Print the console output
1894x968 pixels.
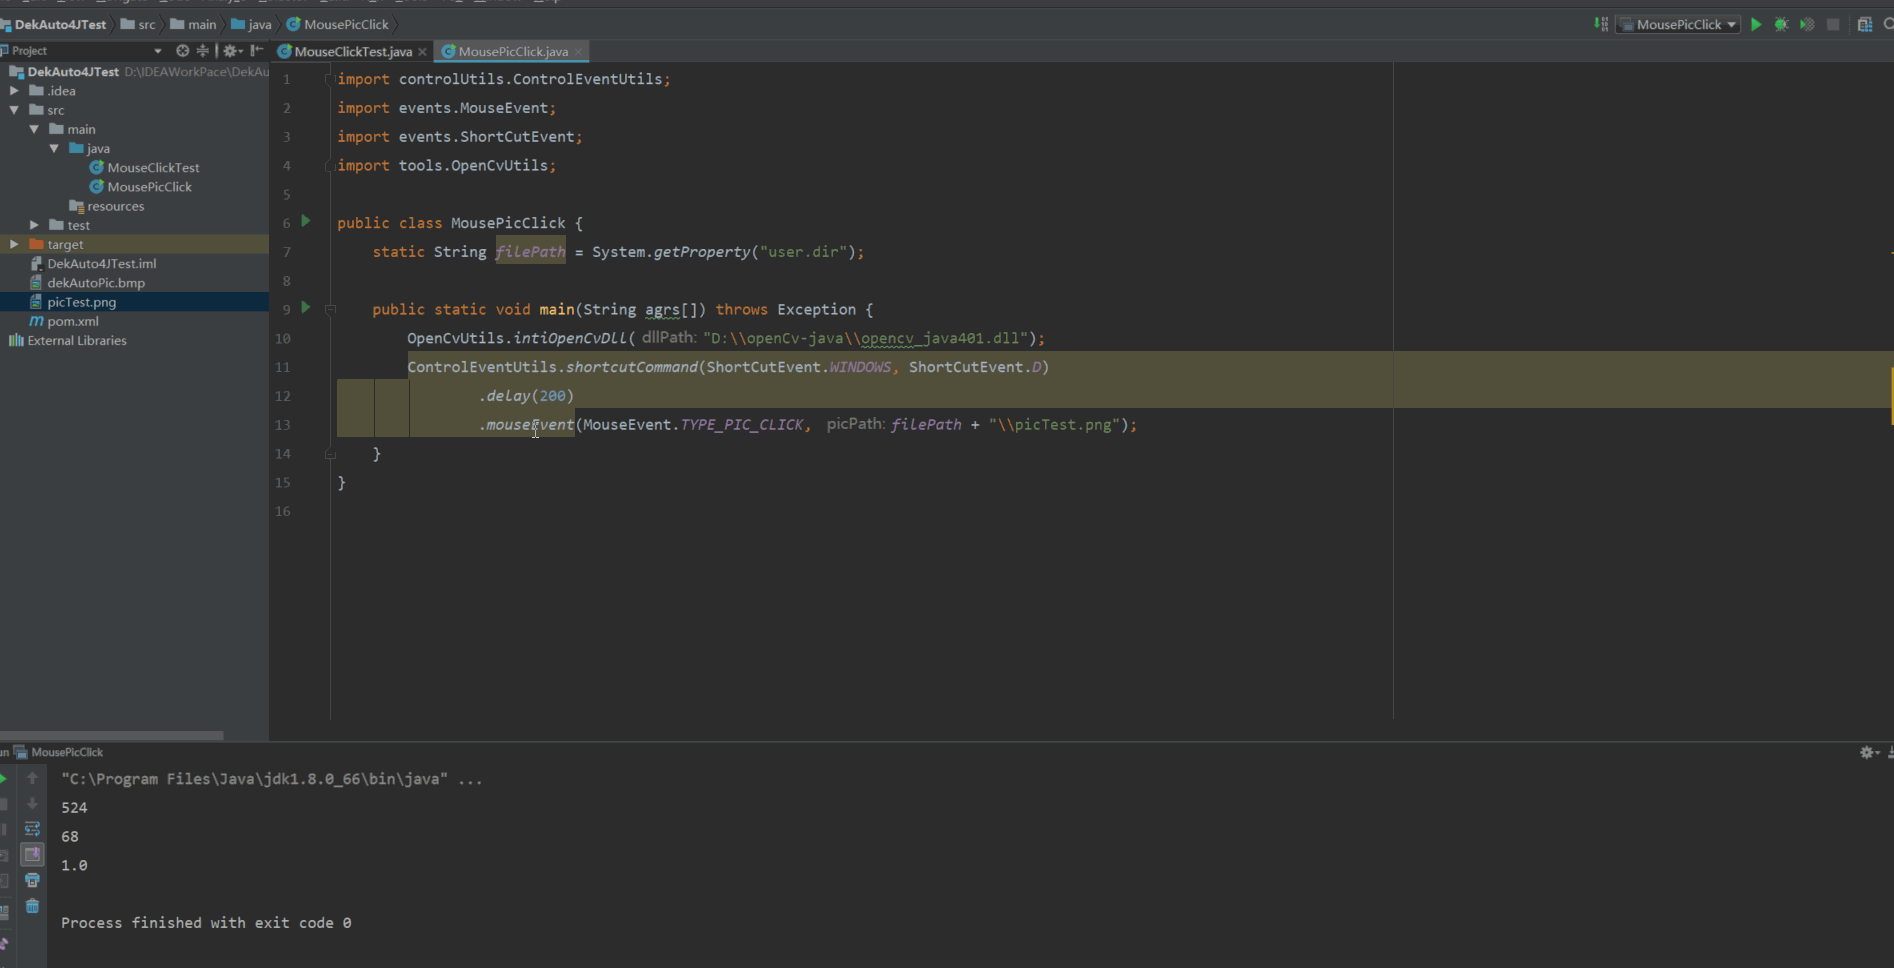32,880
